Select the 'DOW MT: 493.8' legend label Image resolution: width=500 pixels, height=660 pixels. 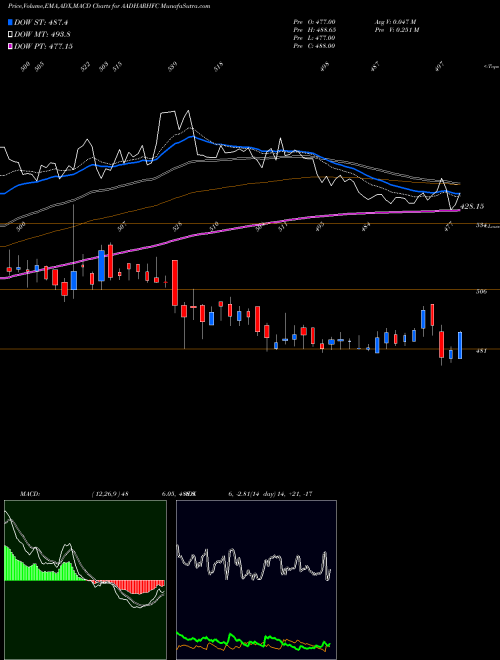coord(42,34)
